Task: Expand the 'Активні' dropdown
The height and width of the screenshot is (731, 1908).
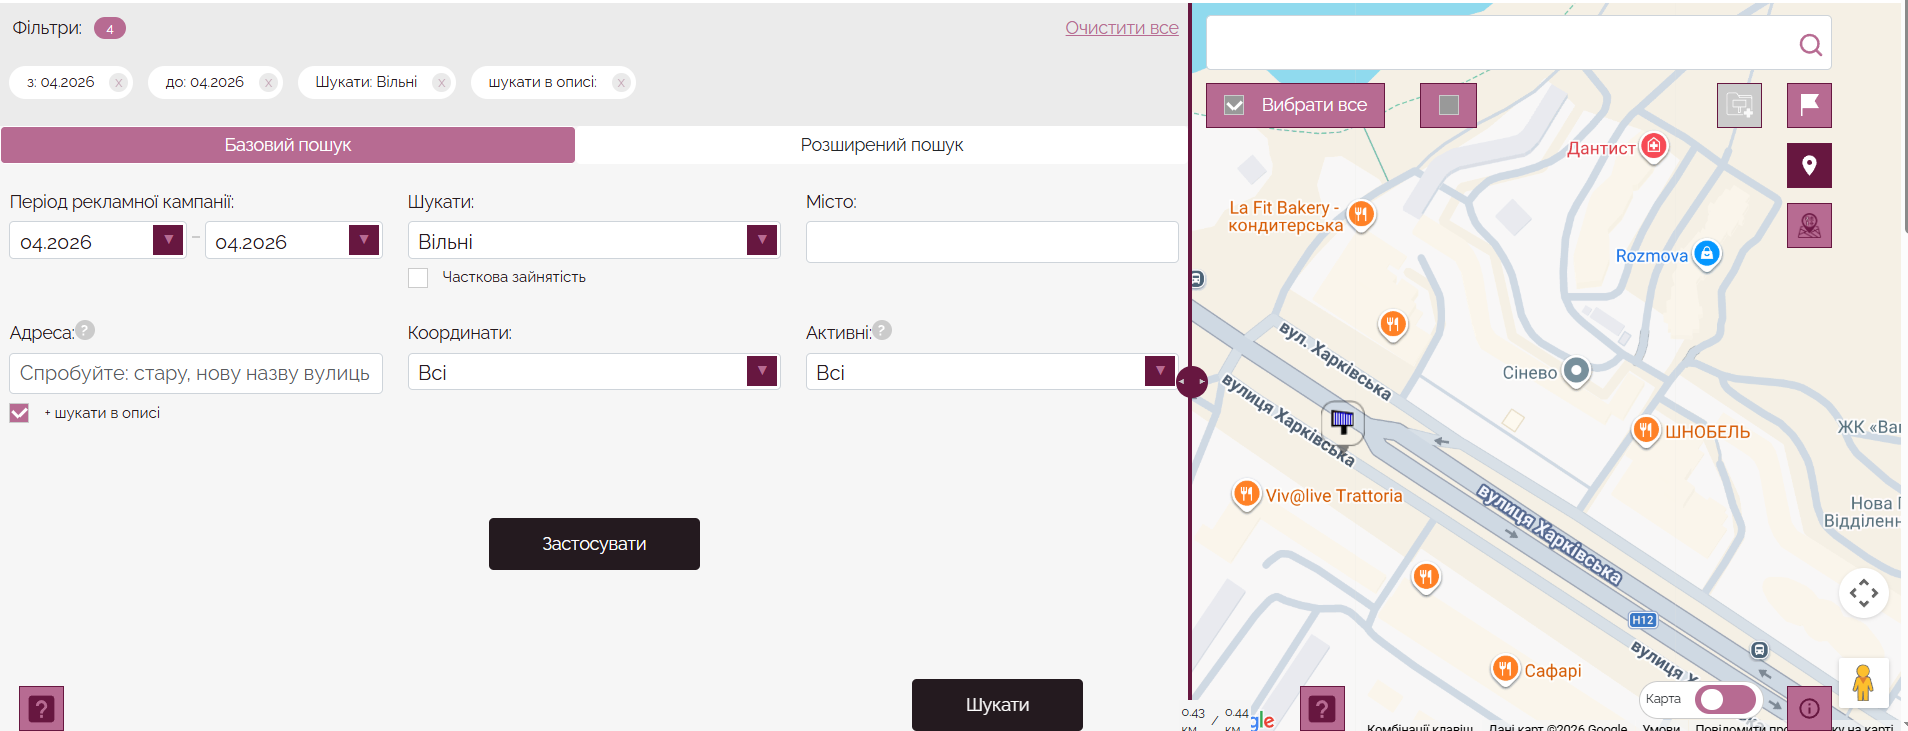Action: [1160, 371]
